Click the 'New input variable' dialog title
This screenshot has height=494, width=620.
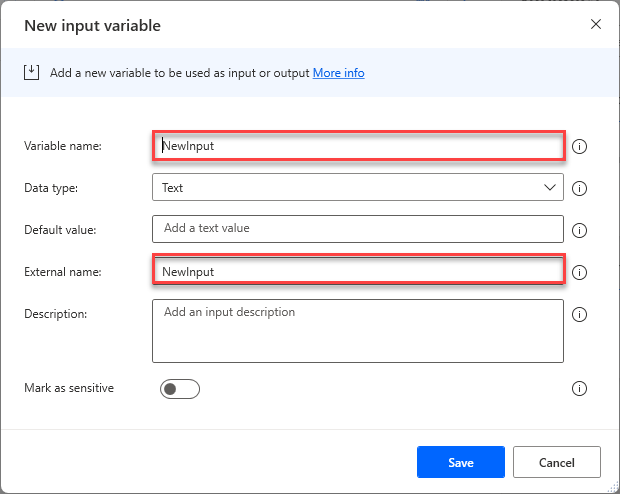pos(93,26)
